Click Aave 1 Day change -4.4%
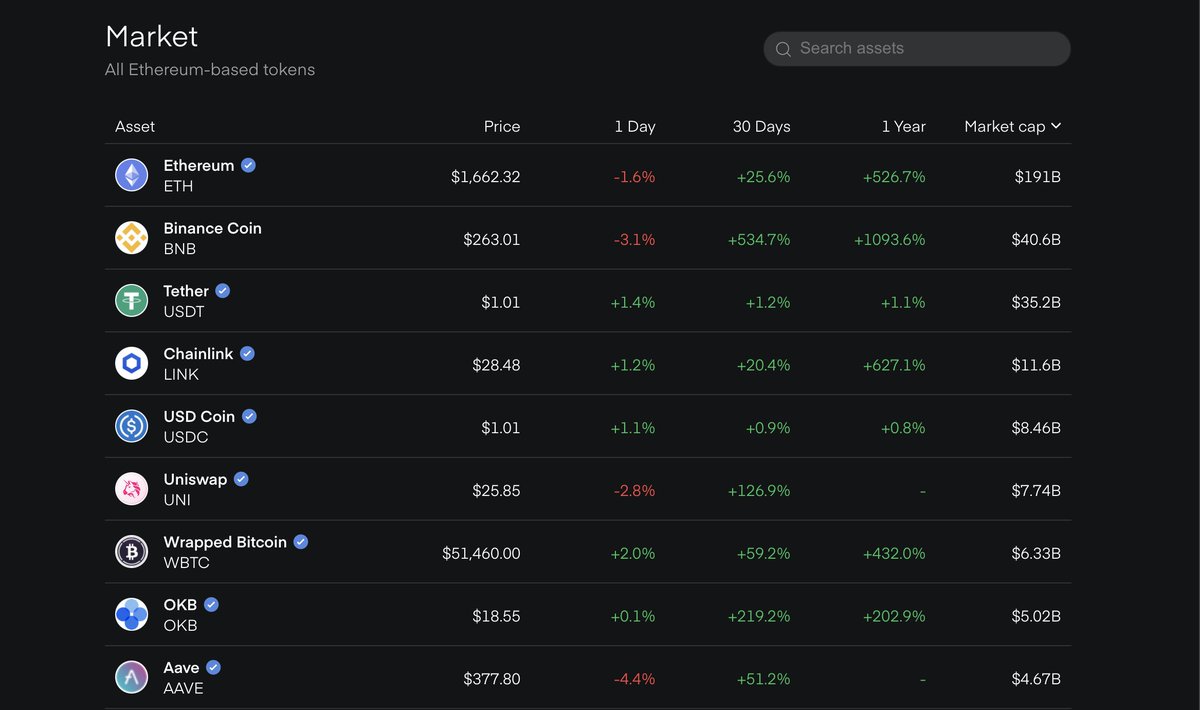 (635, 679)
